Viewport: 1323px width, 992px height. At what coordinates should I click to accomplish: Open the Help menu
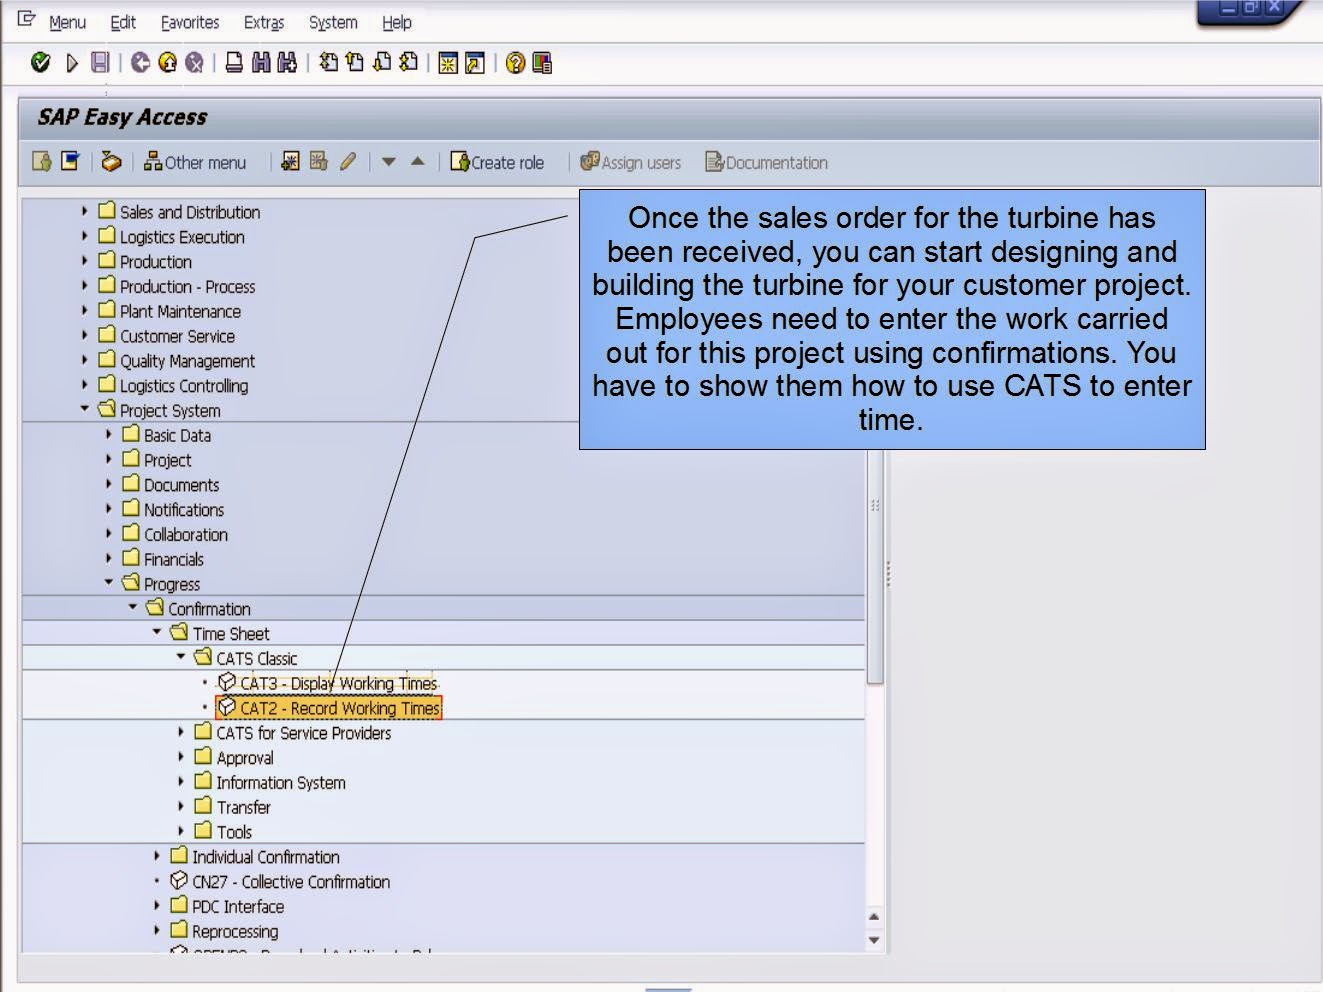pyautogui.click(x=396, y=22)
